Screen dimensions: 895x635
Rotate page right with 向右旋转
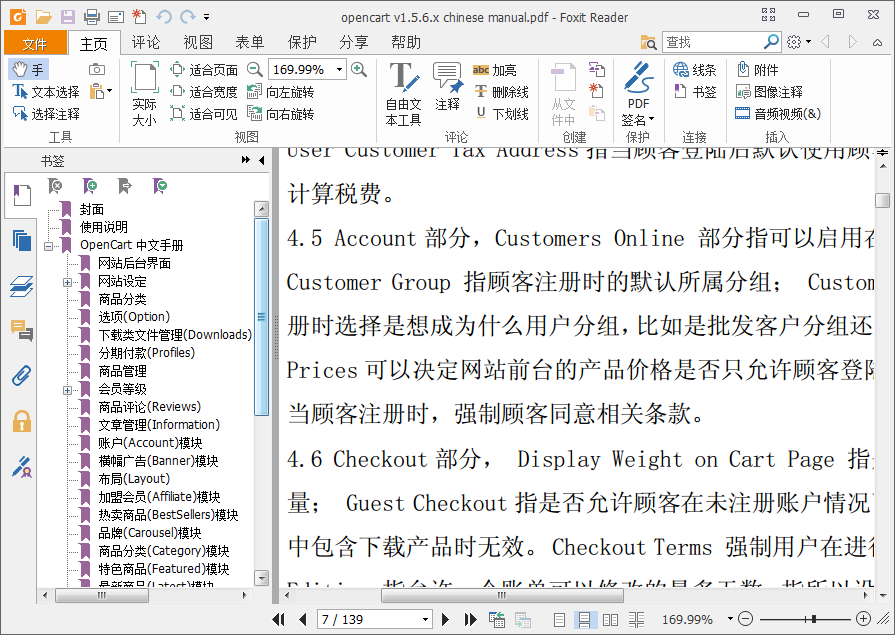[x=280, y=114]
